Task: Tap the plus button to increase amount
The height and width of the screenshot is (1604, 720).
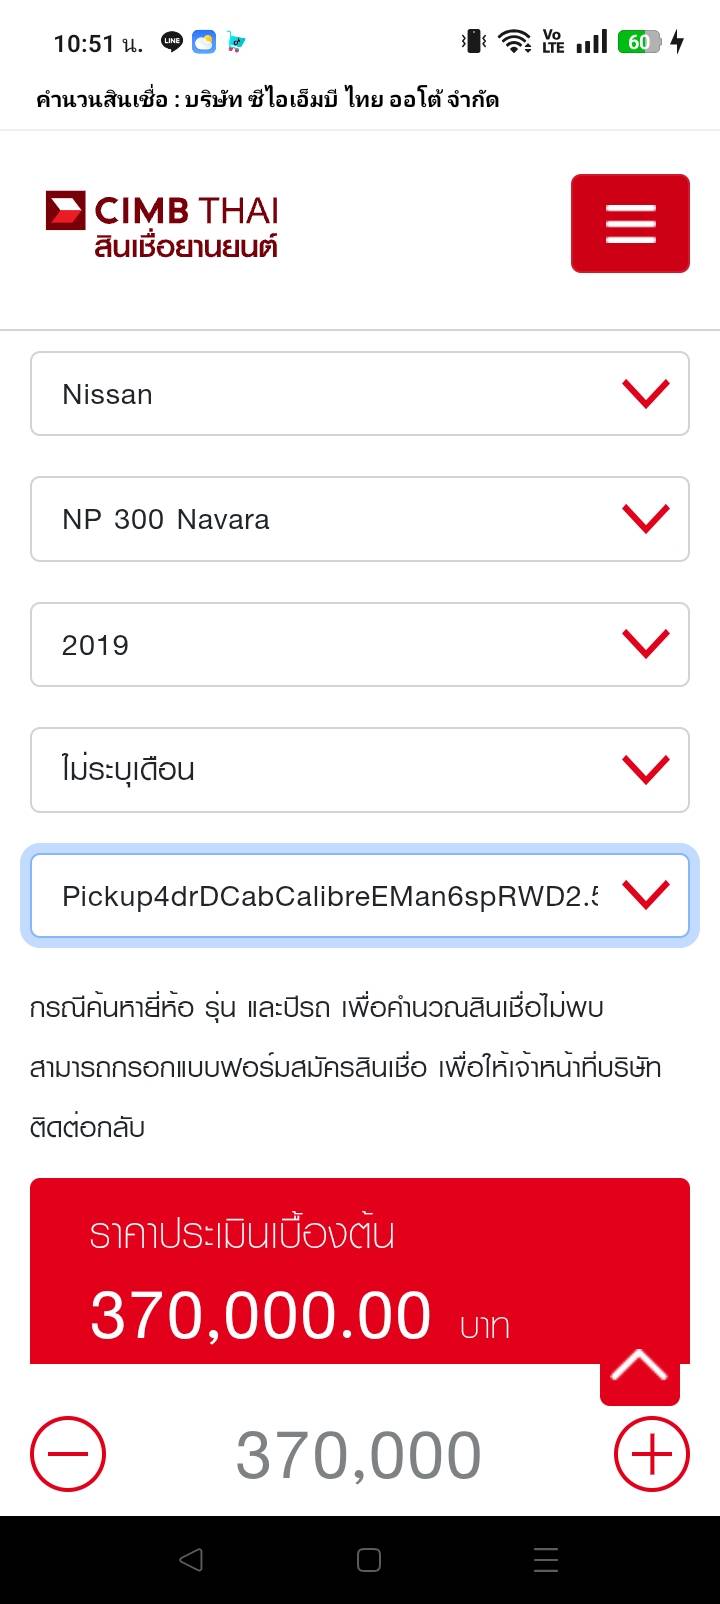Action: tap(651, 1454)
